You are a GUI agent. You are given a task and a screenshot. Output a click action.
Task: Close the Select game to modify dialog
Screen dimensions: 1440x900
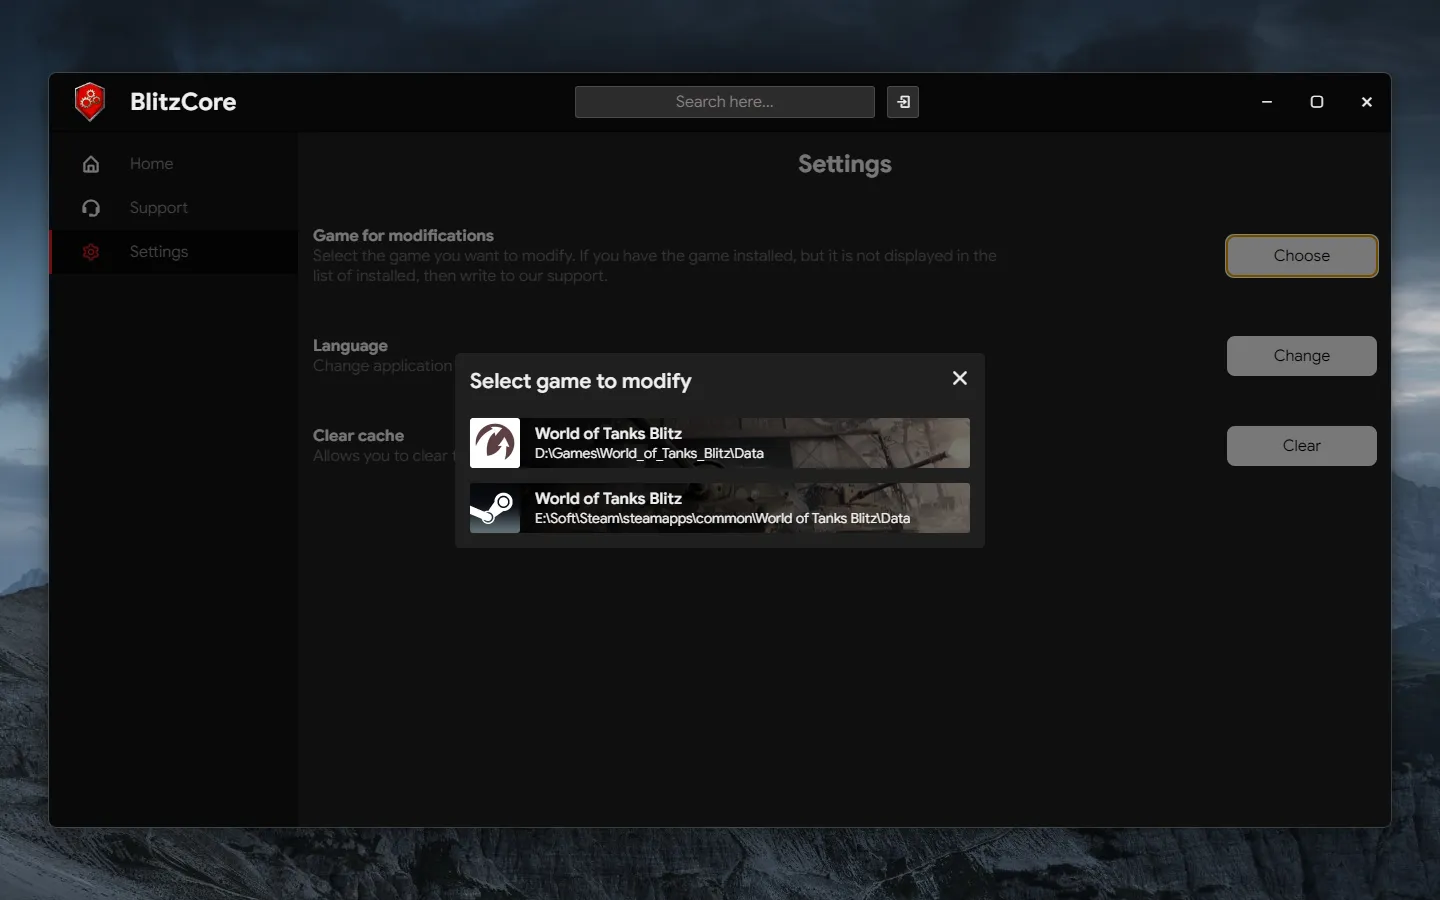[x=960, y=378]
